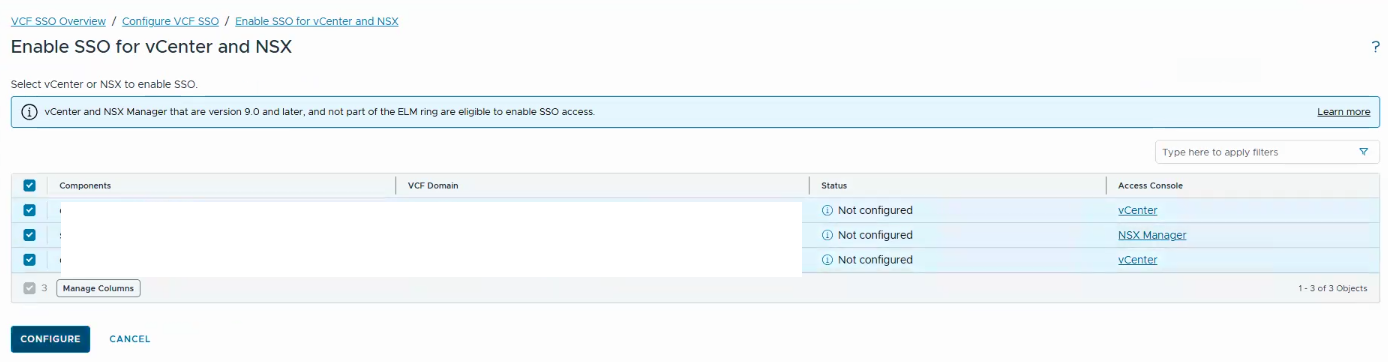Click the selected count checkbox in the table footer

click(29, 288)
